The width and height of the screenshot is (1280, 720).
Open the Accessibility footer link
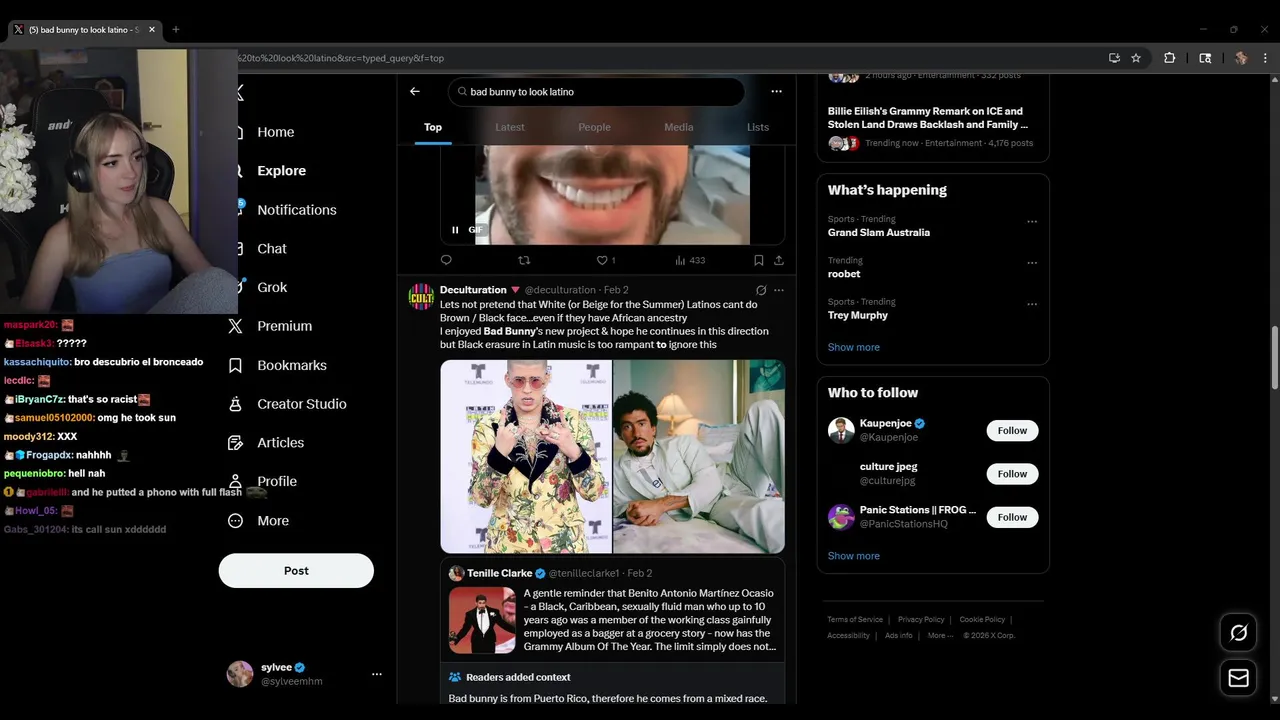[848, 635]
